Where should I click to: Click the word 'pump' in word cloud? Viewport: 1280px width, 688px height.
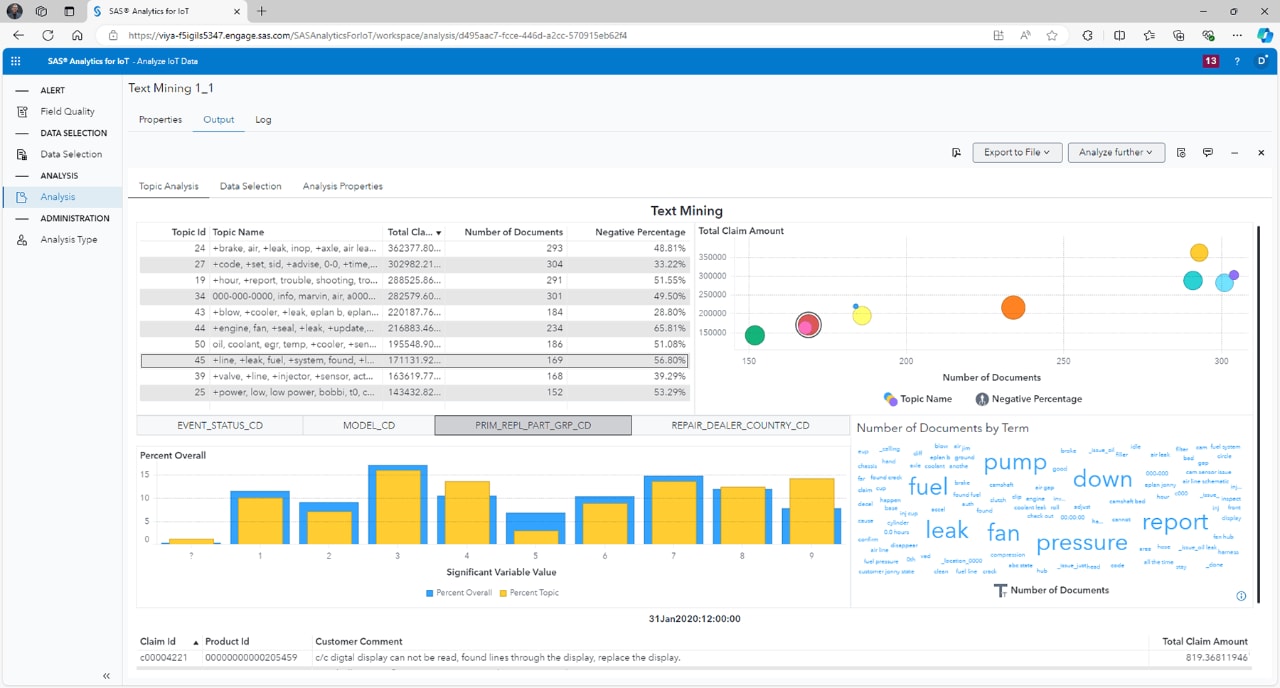click(1015, 463)
